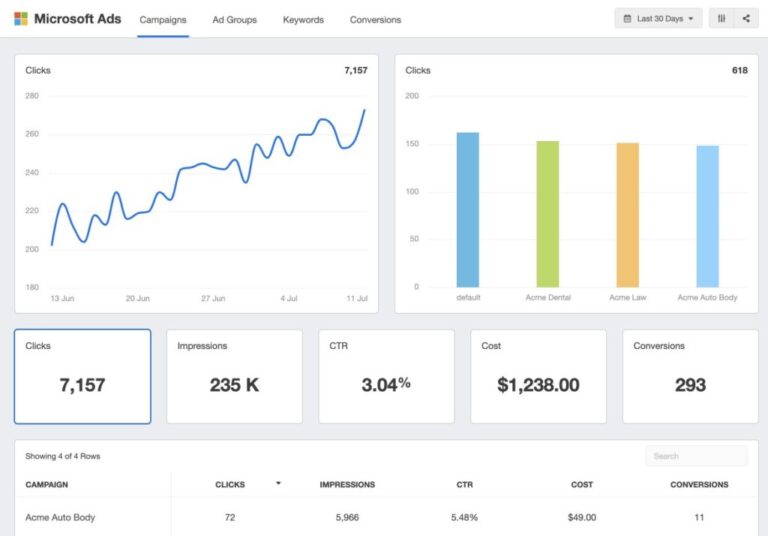Click the default campaign blue bar

(x=468, y=210)
